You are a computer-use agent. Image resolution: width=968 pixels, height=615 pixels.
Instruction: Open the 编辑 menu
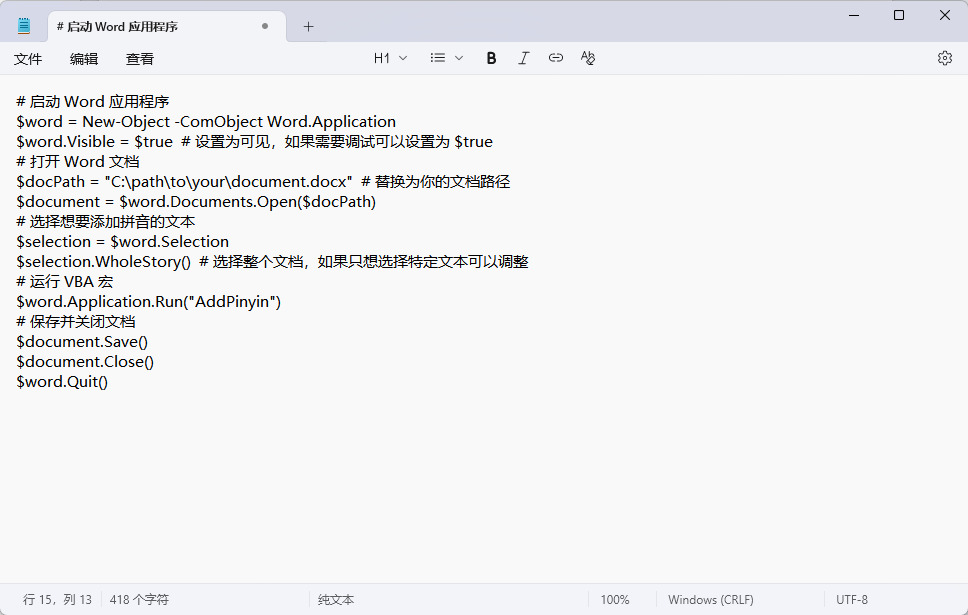84,59
